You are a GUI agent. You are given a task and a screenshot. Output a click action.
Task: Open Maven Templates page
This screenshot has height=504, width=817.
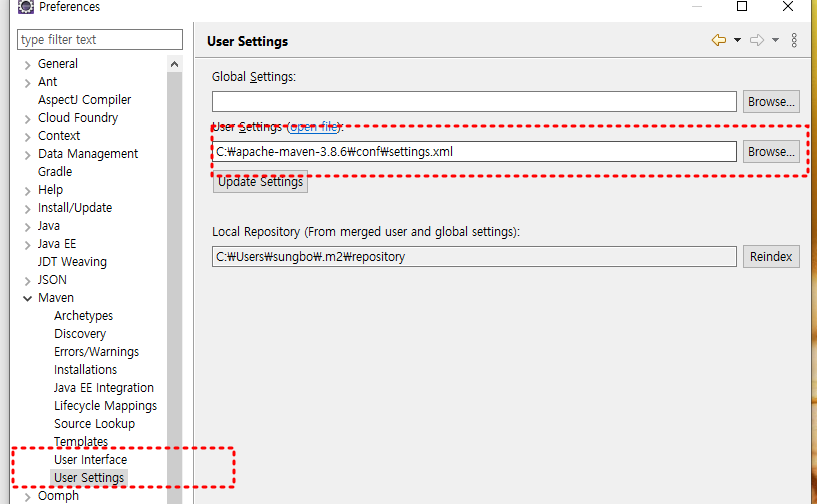(x=81, y=441)
